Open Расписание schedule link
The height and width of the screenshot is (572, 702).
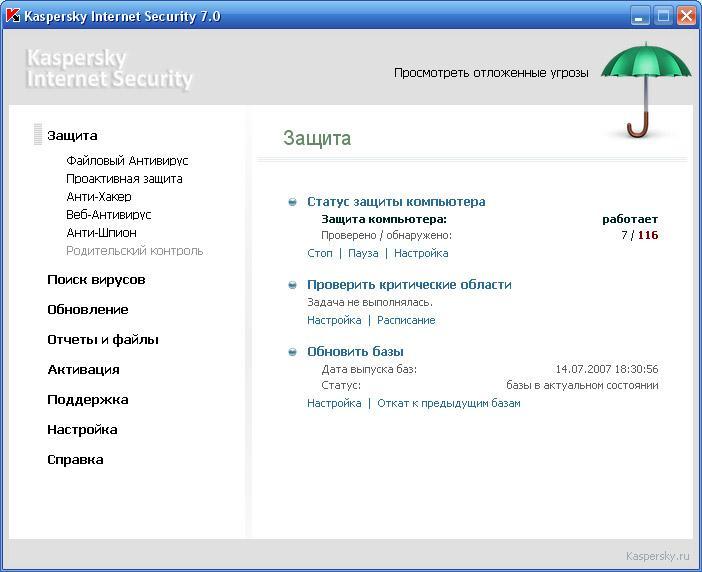click(406, 320)
